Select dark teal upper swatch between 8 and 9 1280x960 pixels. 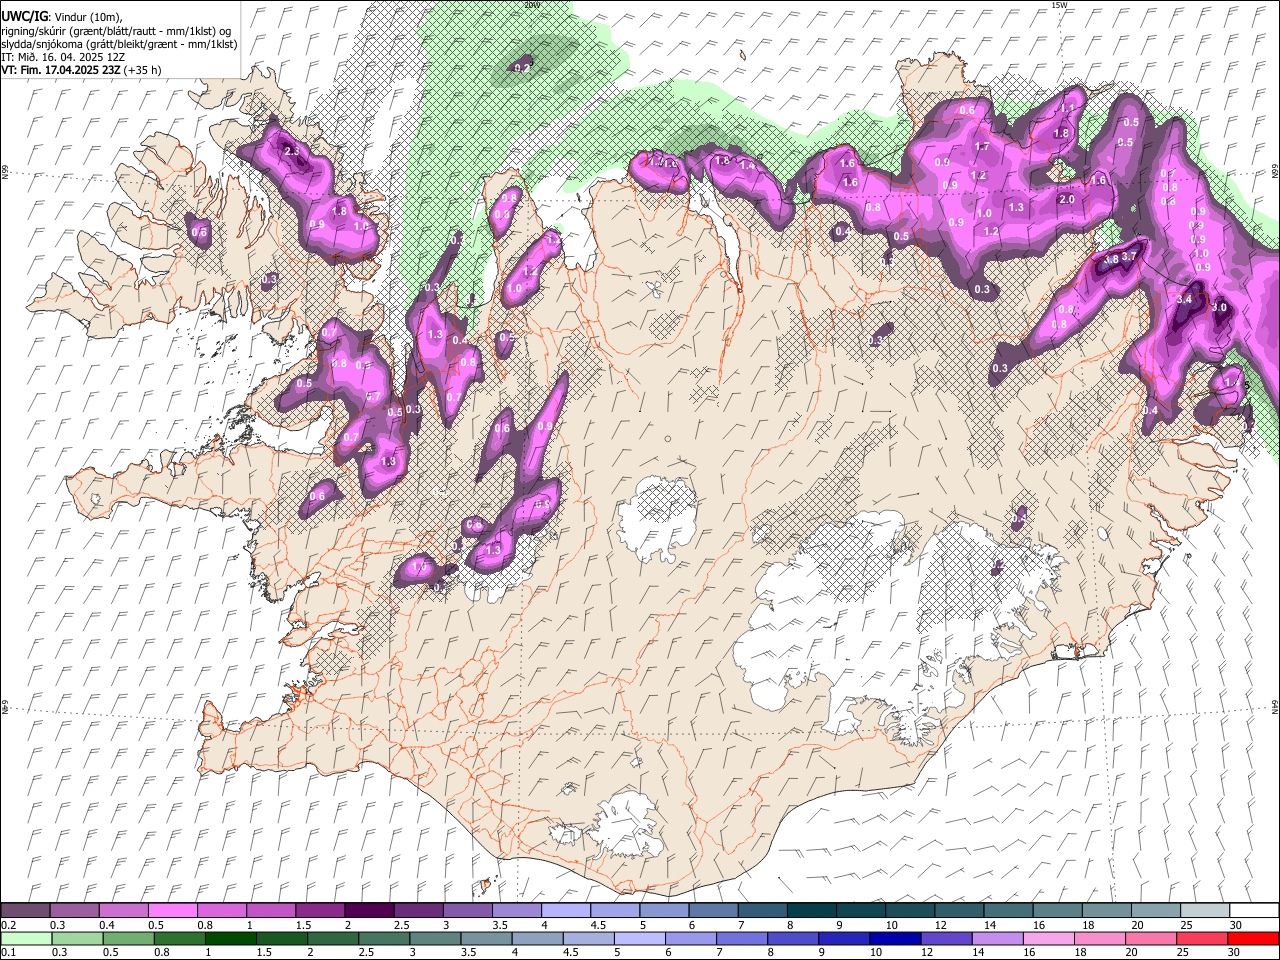(810, 910)
